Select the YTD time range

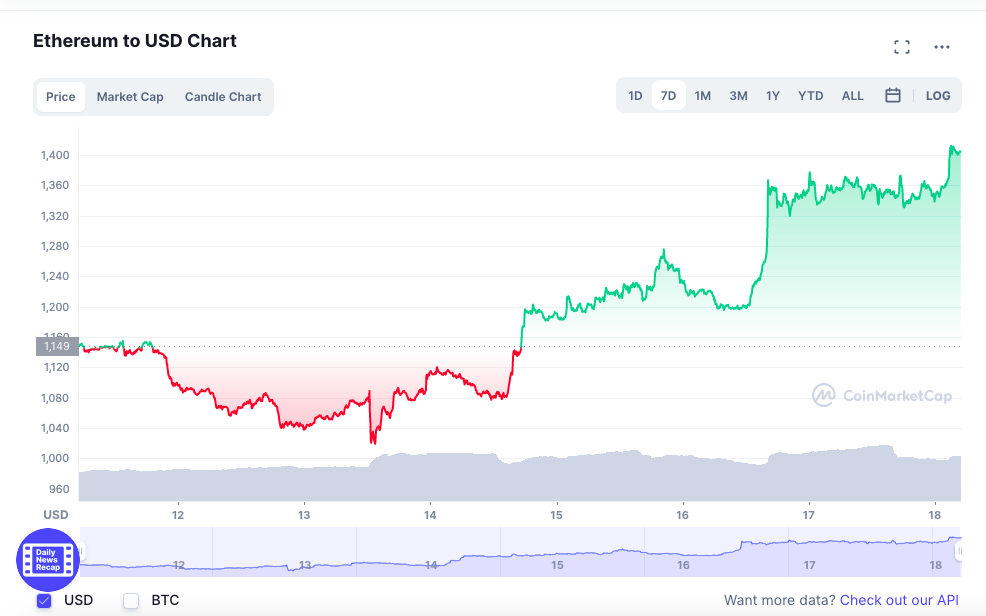point(810,96)
